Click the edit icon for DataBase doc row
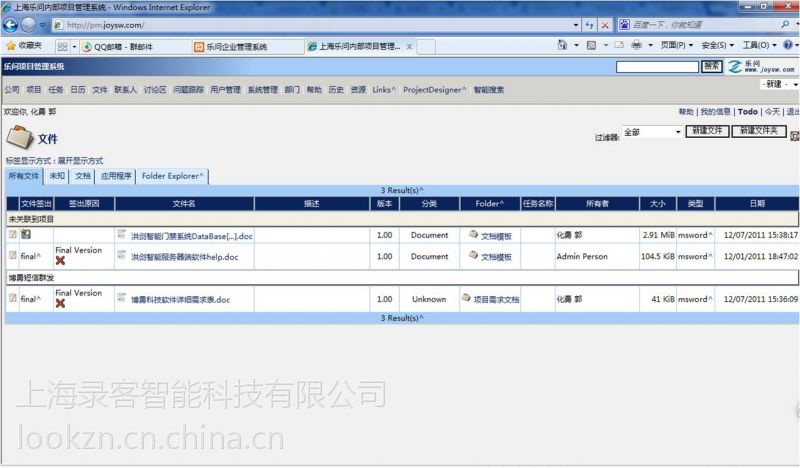 pos(13,235)
